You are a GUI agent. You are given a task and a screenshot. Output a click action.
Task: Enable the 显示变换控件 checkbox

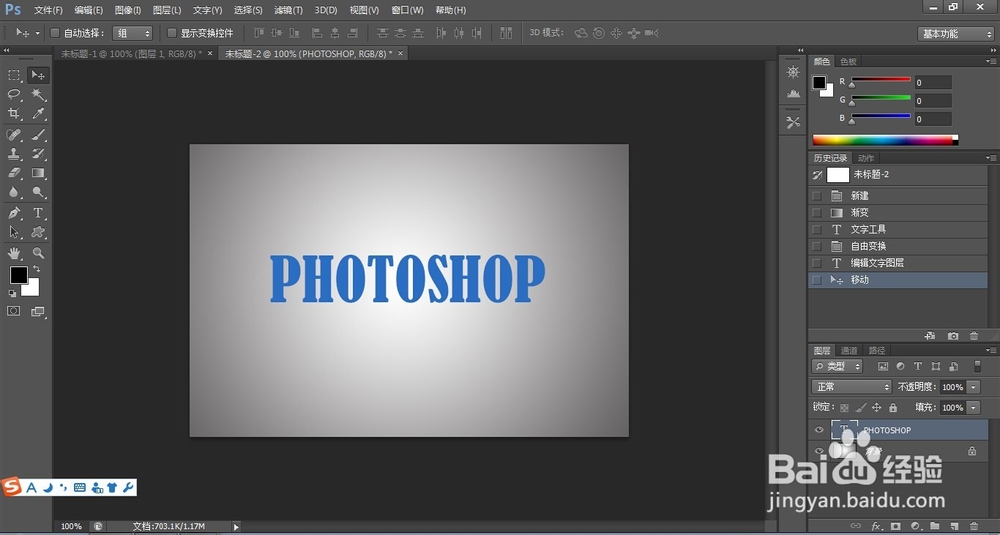[172, 33]
